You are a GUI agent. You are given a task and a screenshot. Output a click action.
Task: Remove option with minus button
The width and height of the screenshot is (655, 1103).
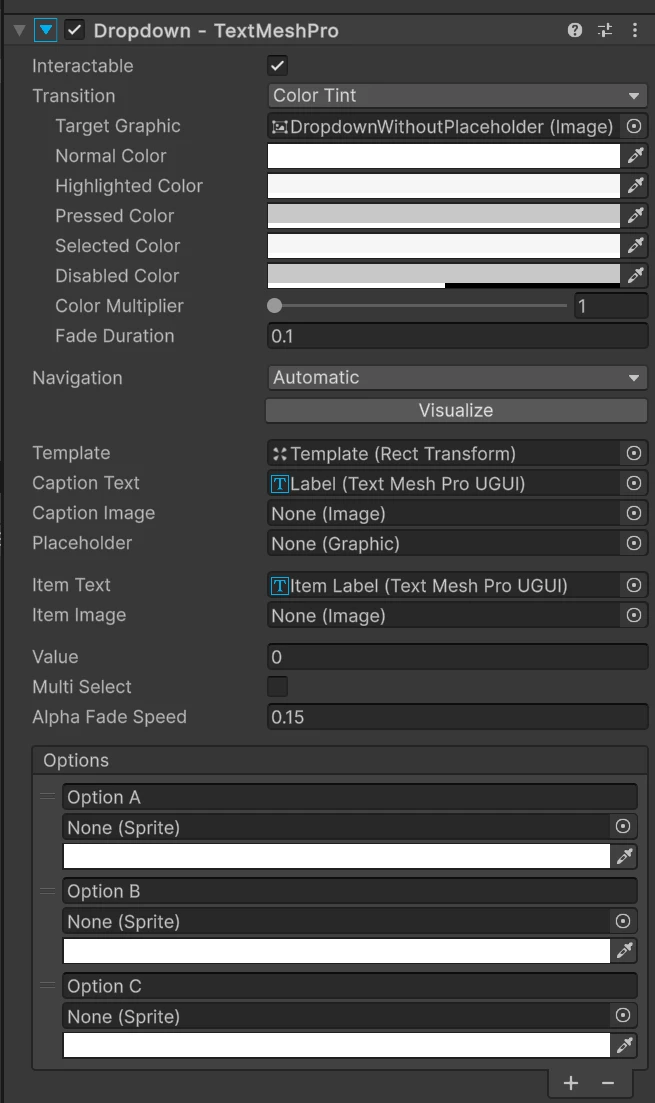click(x=607, y=1083)
